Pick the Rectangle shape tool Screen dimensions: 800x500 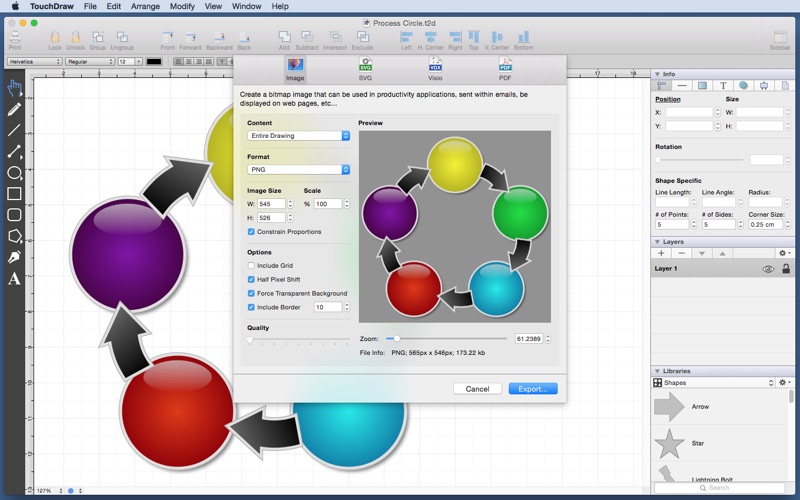coord(14,194)
